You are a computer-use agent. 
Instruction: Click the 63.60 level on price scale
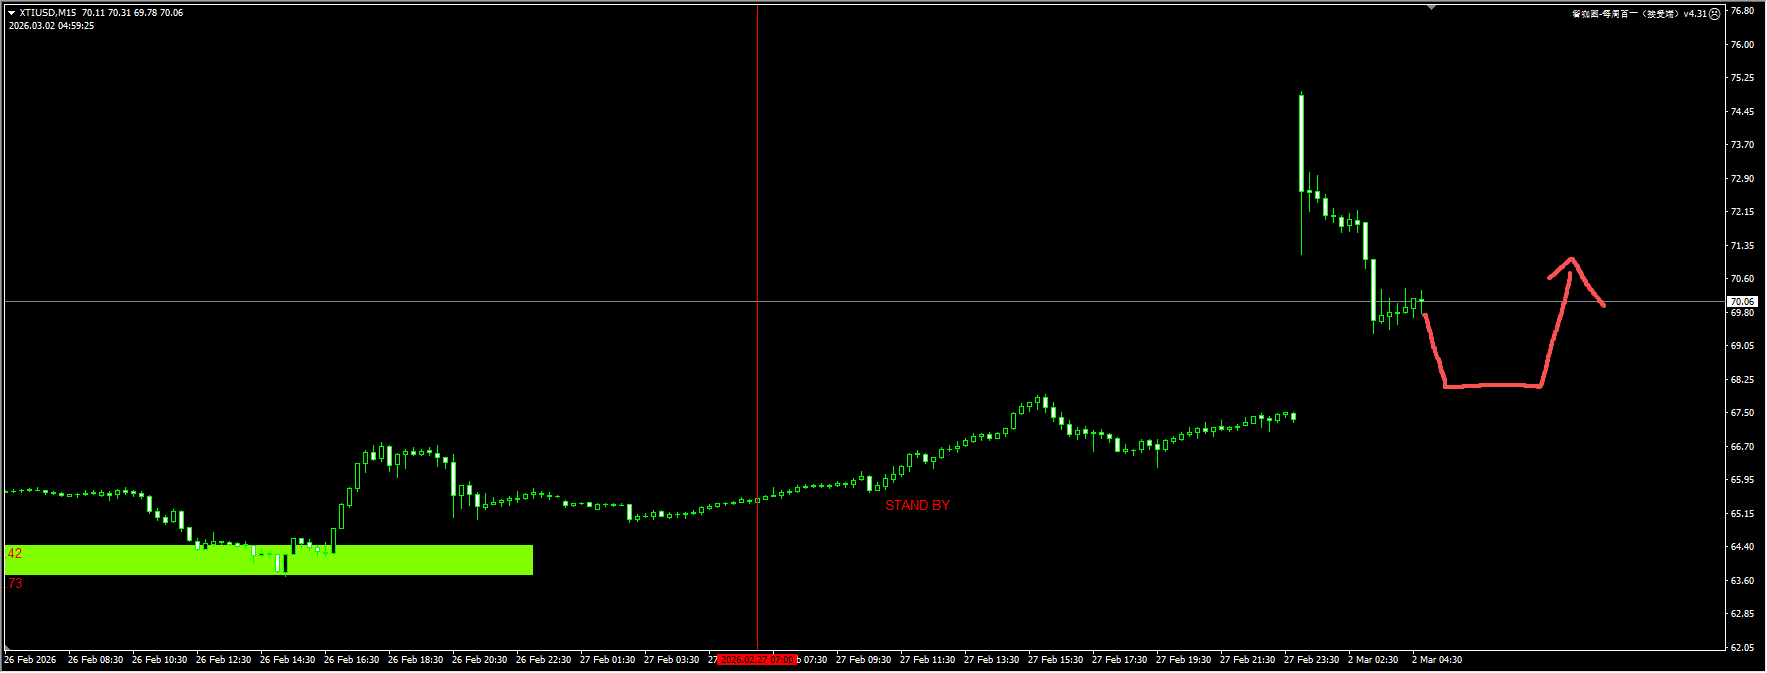[1742, 580]
